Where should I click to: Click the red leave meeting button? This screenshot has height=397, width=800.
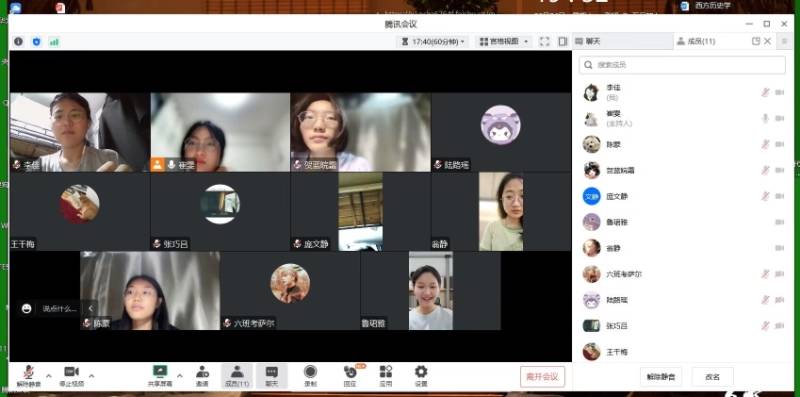pos(542,377)
